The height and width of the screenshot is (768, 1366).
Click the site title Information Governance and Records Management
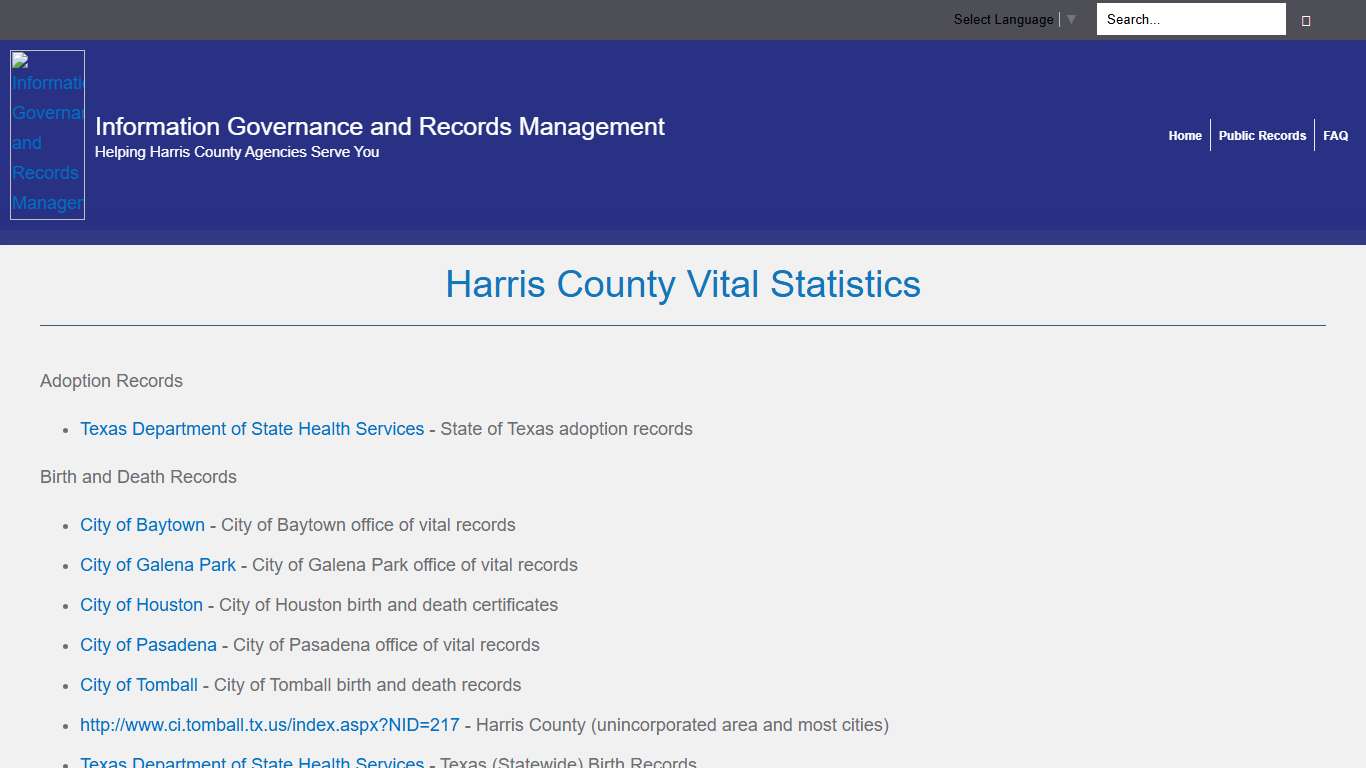(379, 127)
